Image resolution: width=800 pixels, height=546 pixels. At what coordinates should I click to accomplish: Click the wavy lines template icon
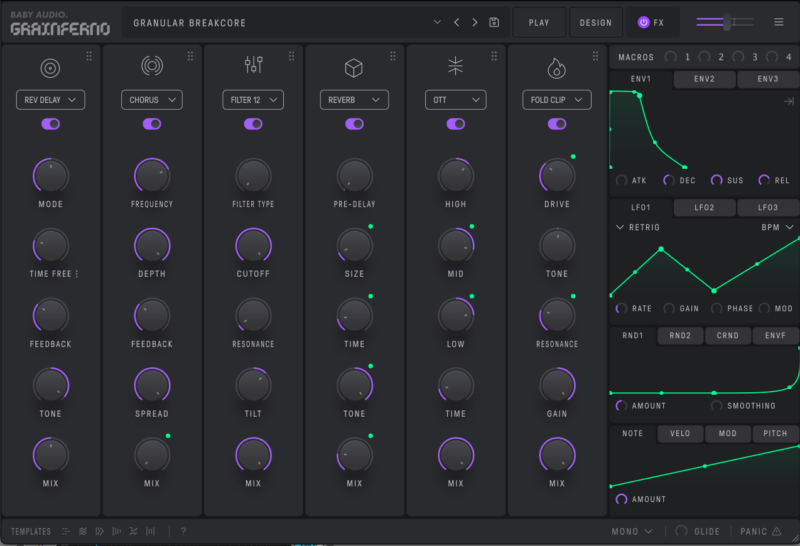(x=83, y=531)
